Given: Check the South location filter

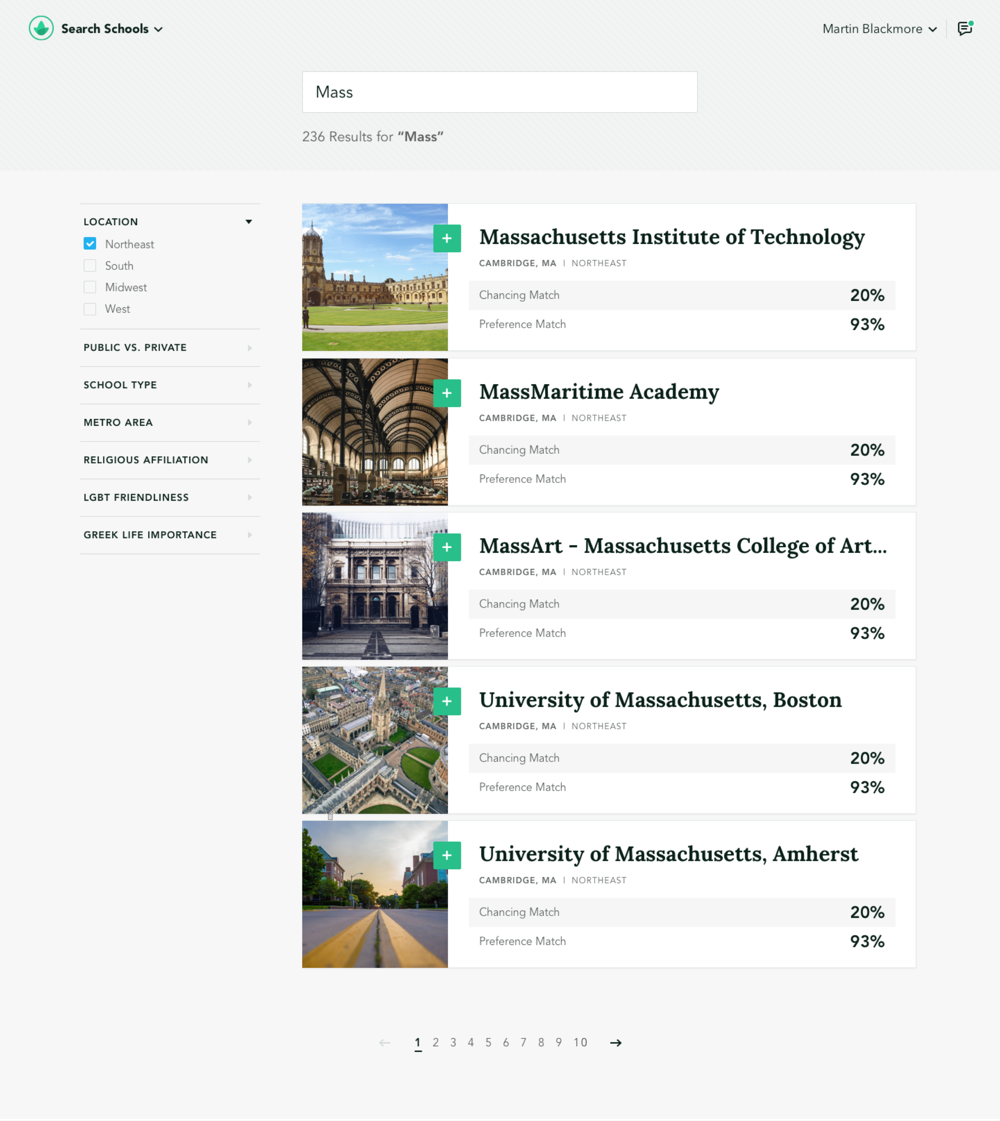Looking at the screenshot, I should tap(90, 266).
